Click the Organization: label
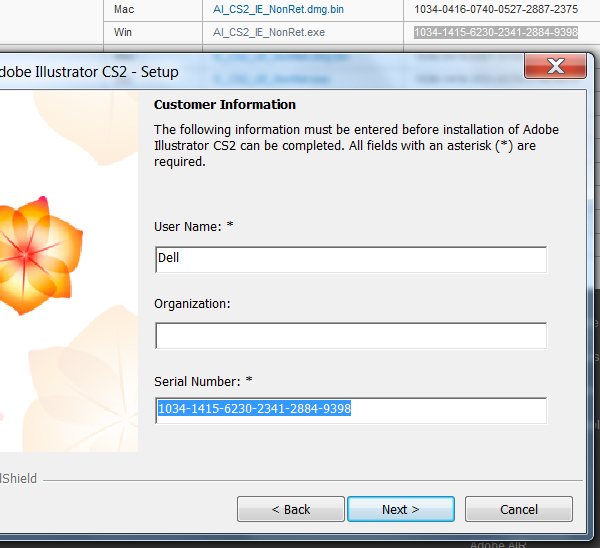The image size is (600, 548). pyautogui.click(x=192, y=303)
